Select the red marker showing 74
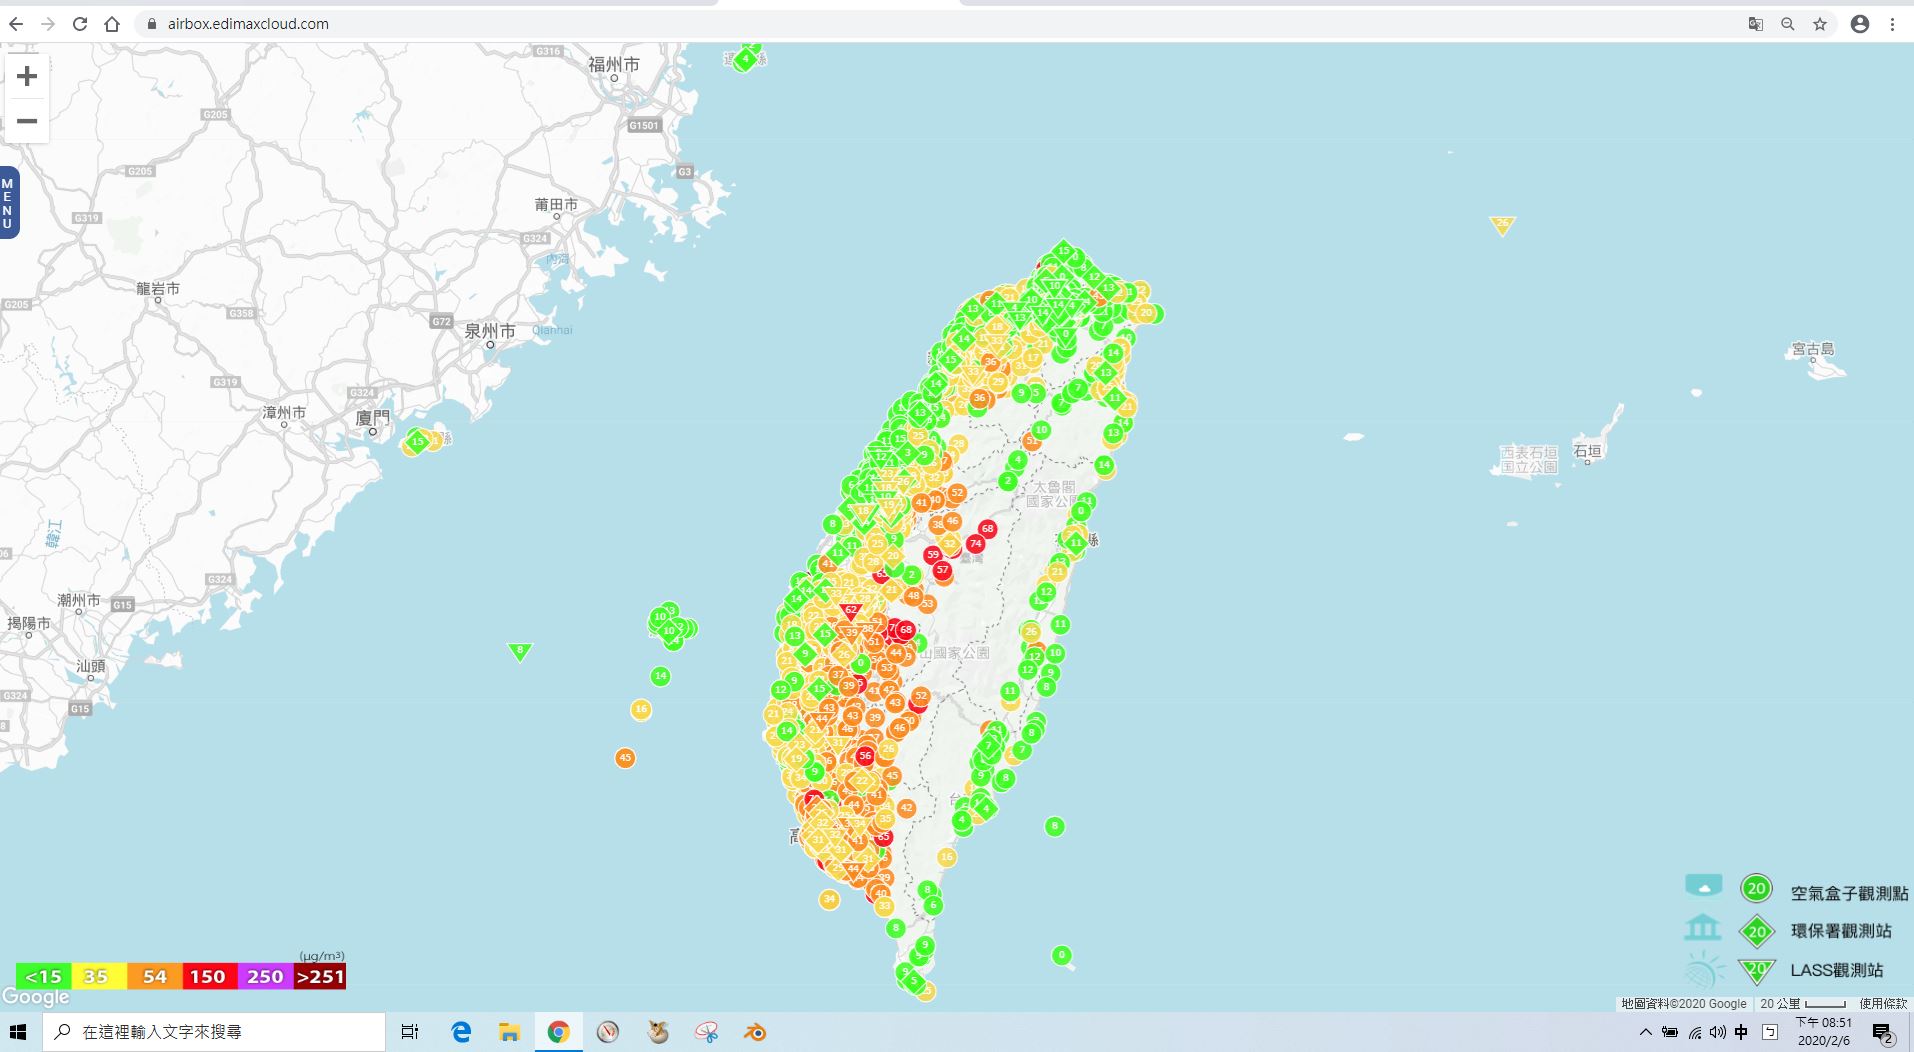This screenshot has height=1052, width=1914. point(975,544)
